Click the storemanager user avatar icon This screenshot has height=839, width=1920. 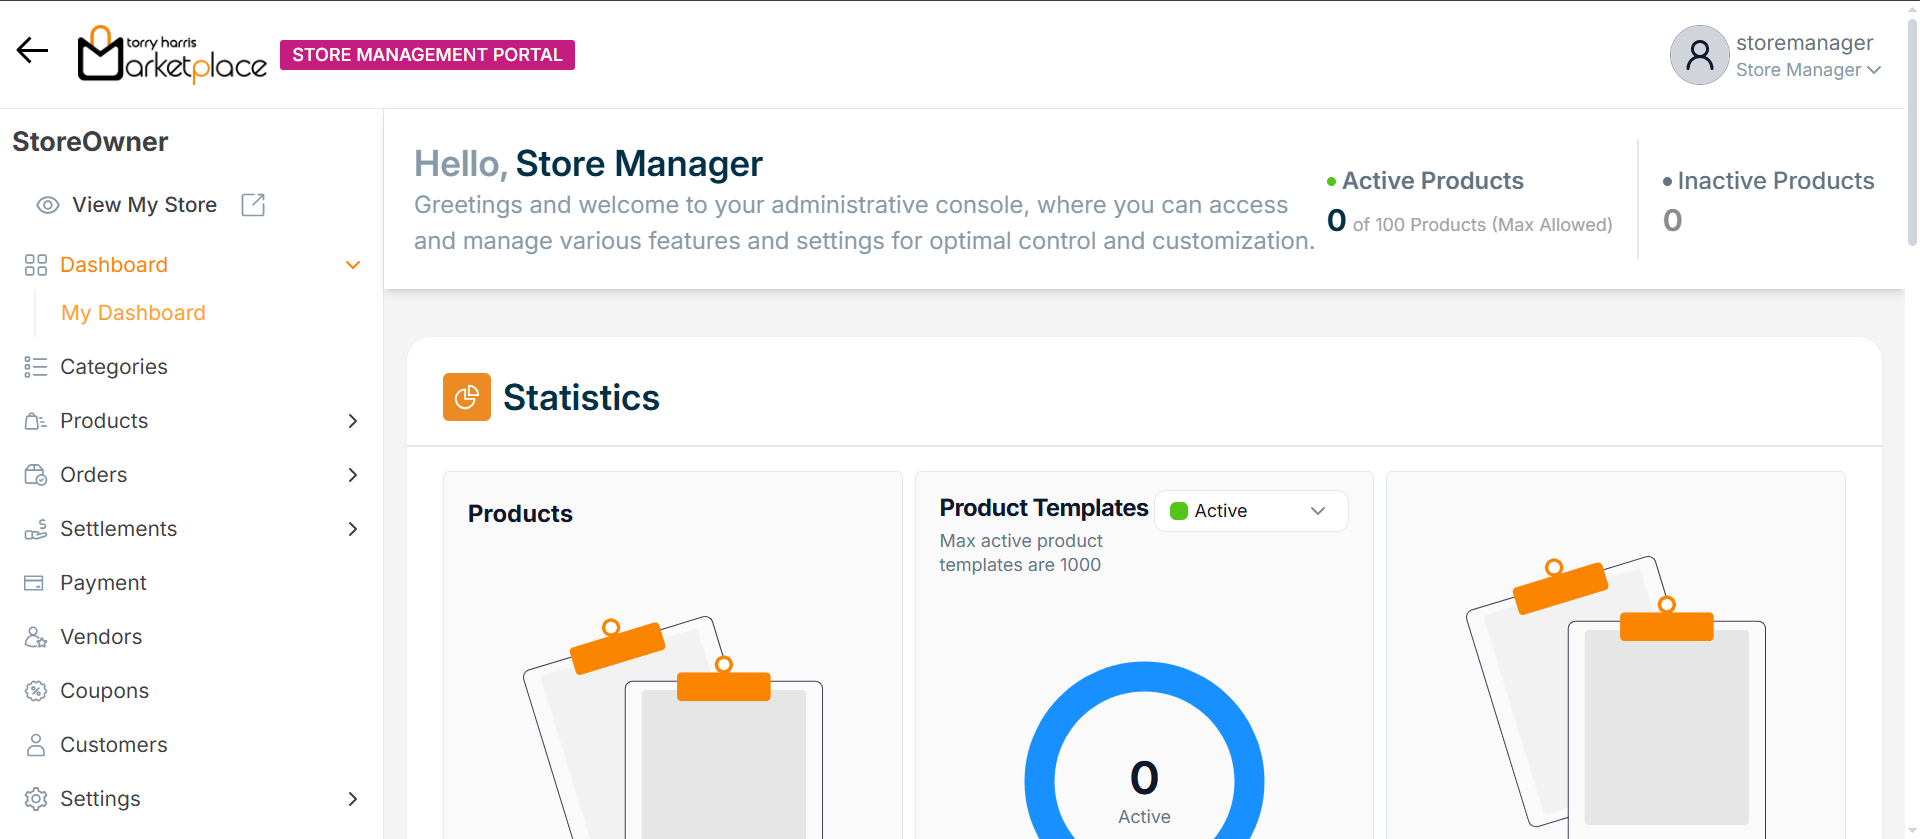click(x=1699, y=55)
